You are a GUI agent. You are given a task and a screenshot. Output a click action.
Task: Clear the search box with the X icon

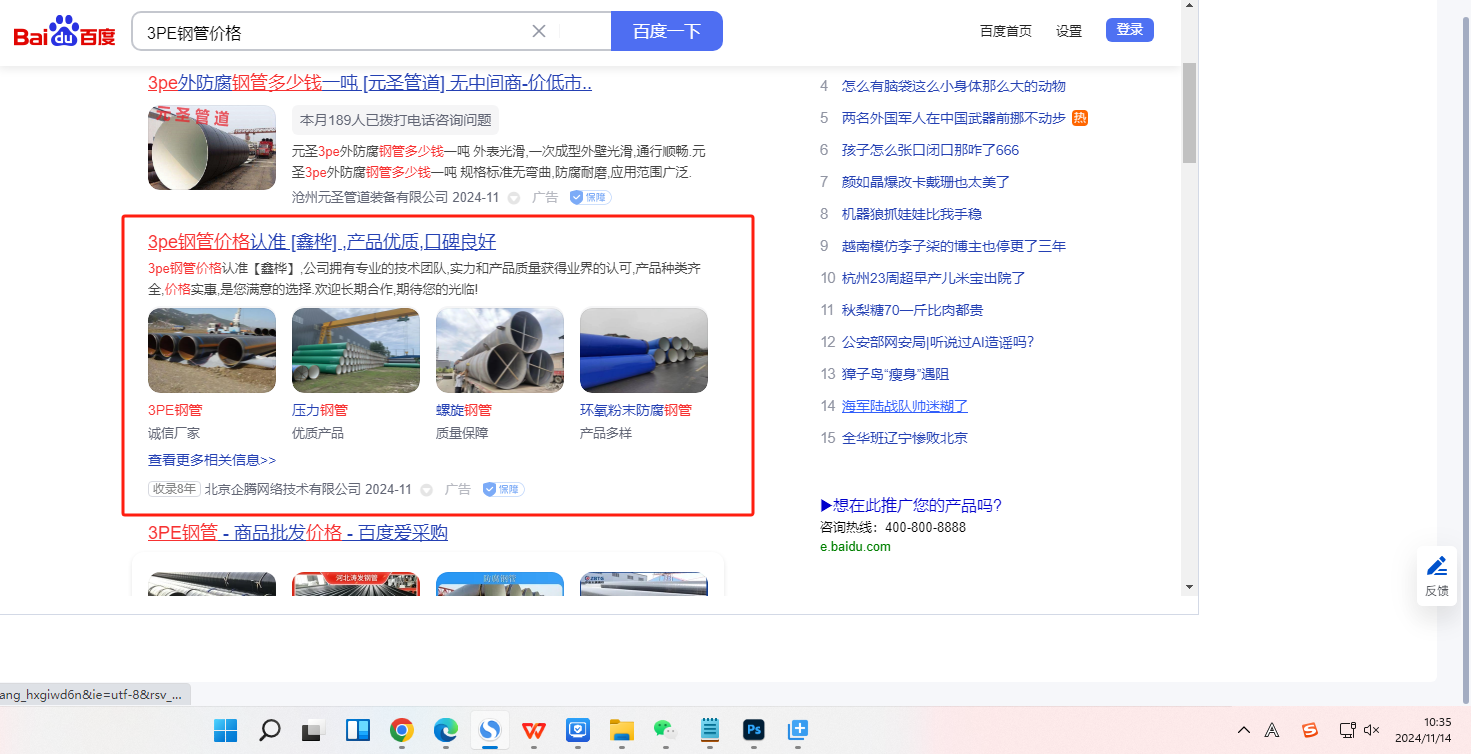point(539,31)
